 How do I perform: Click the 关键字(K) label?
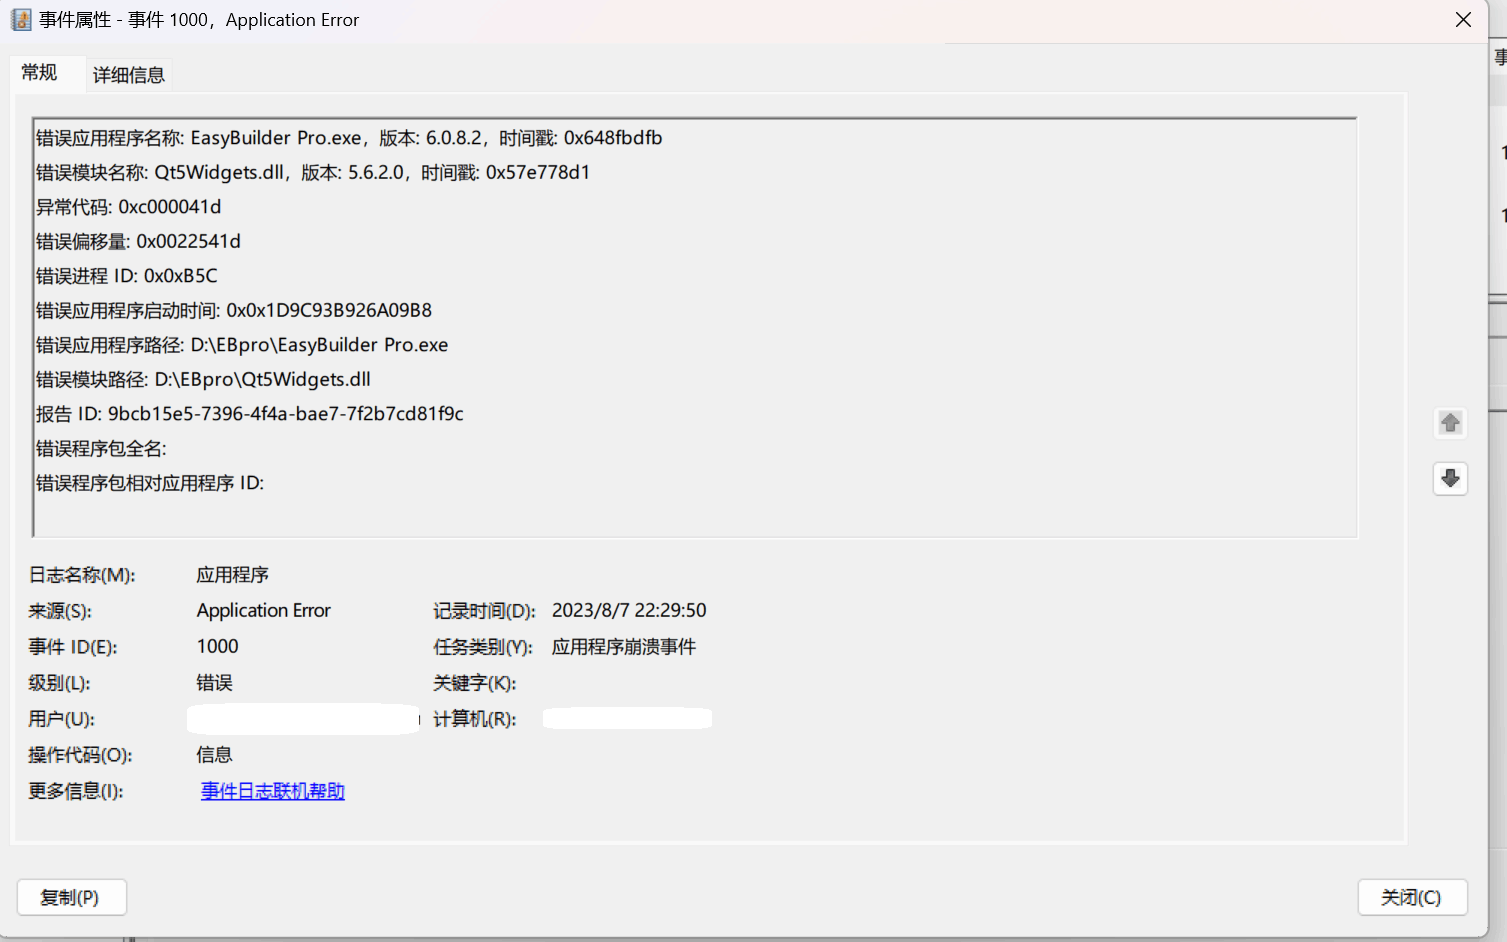(475, 683)
